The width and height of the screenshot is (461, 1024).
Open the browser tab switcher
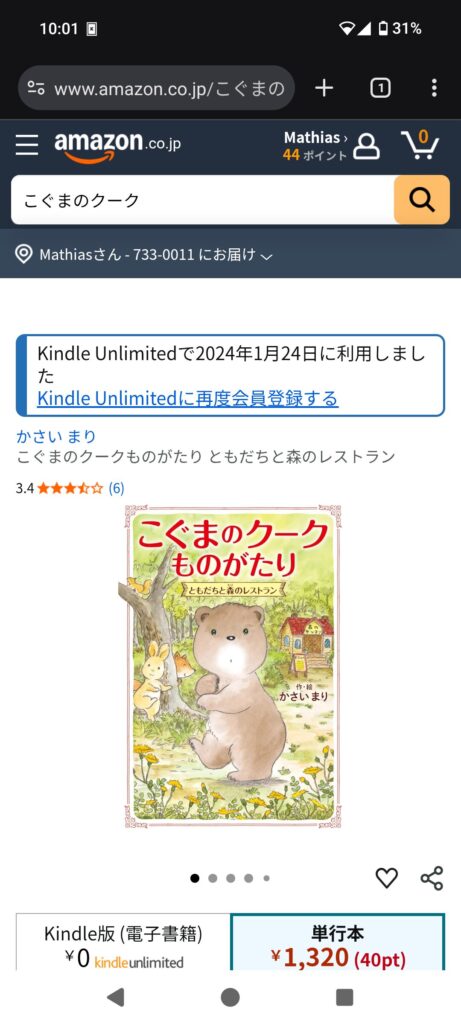tap(380, 88)
